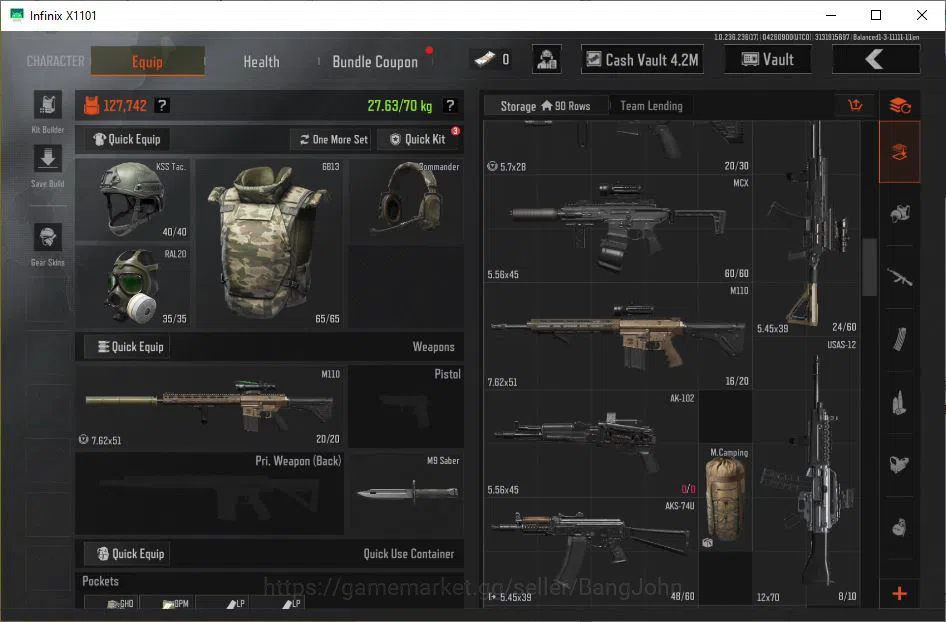Open the Kit Builder icon
946x622 pixels.
[x=48, y=106]
